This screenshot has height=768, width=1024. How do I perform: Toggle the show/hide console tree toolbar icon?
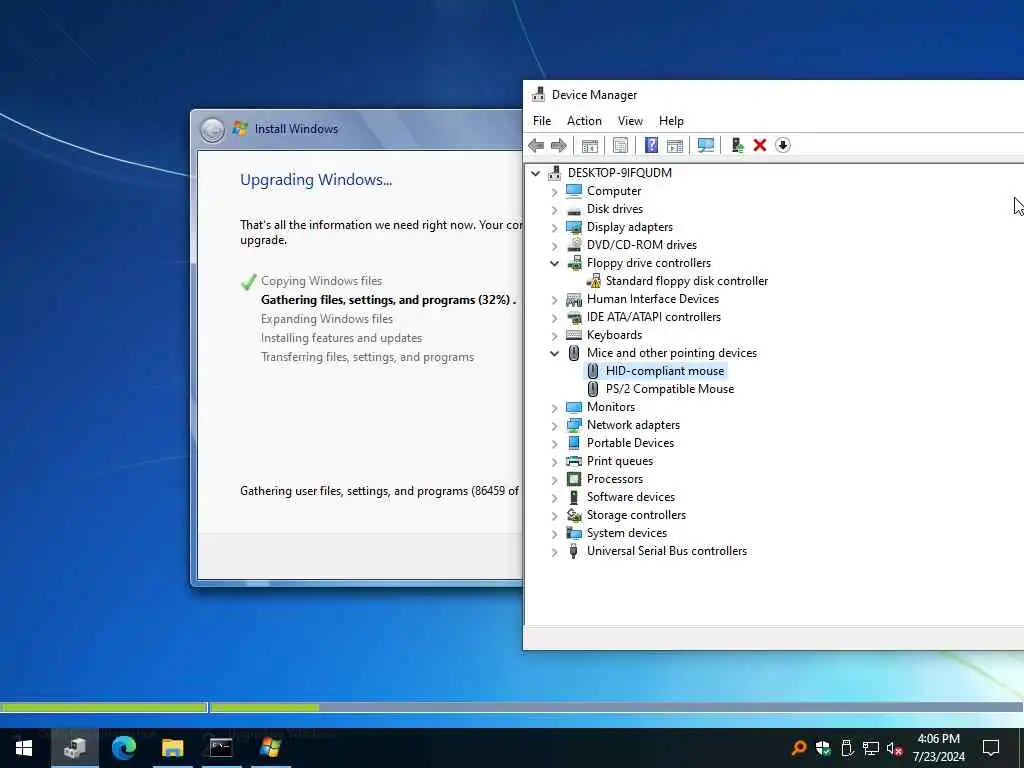pyautogui.click(x=590, y=145)
